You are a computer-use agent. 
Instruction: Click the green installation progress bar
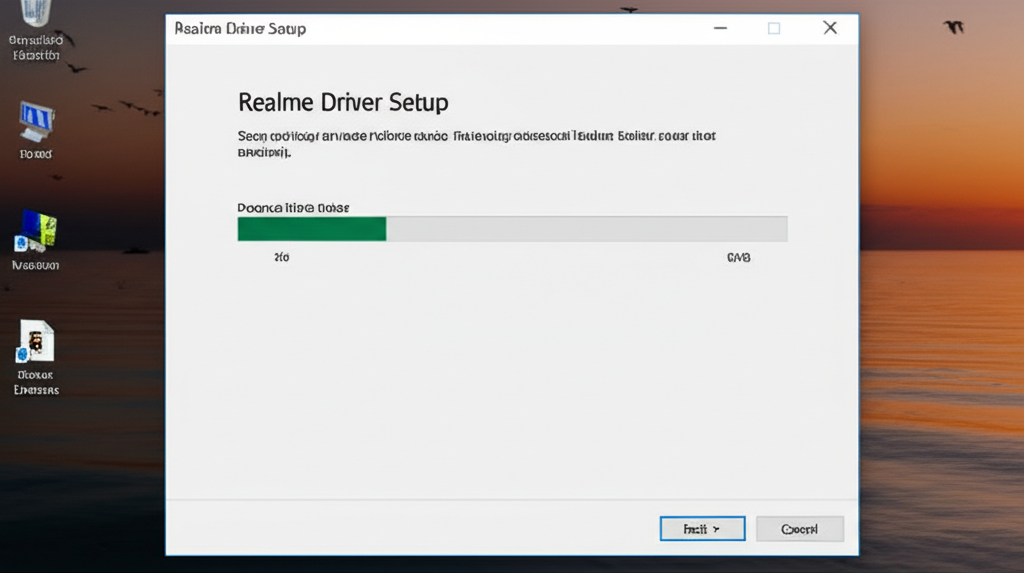(x=512, y=229)
